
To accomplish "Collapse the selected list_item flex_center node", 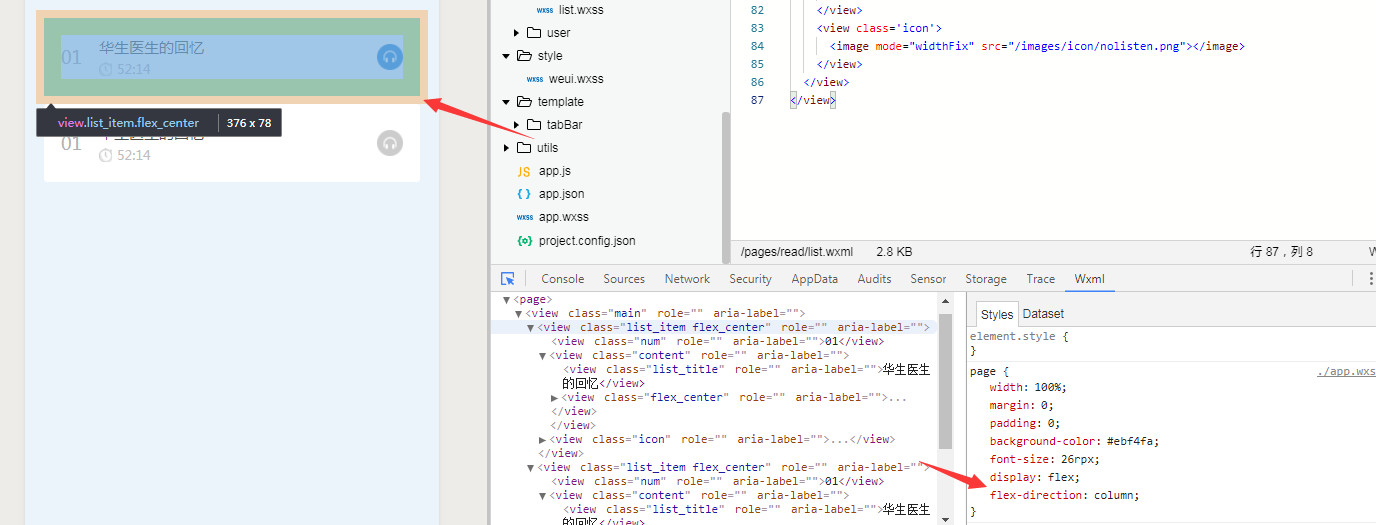I will (531, 328).
